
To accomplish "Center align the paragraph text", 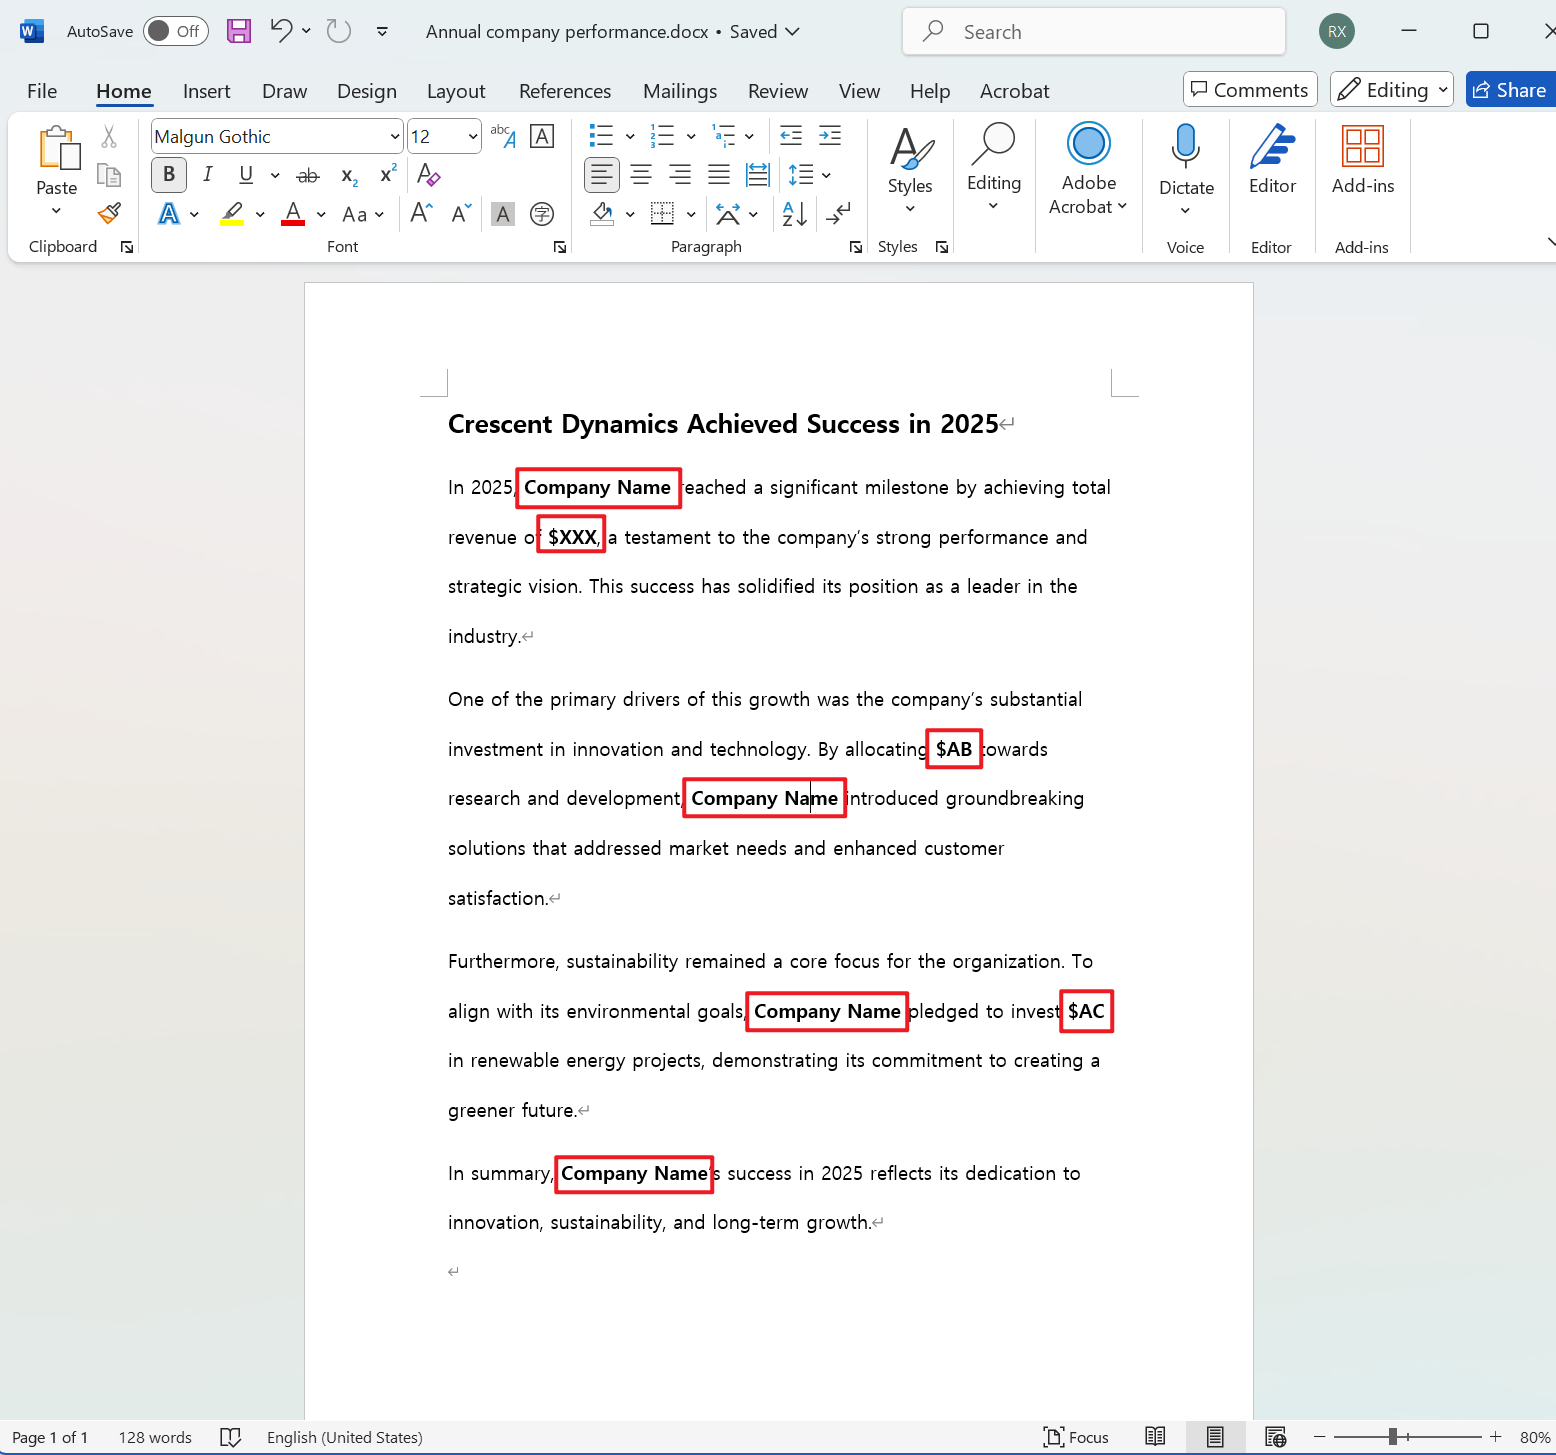I will click(x=641, y=175).
